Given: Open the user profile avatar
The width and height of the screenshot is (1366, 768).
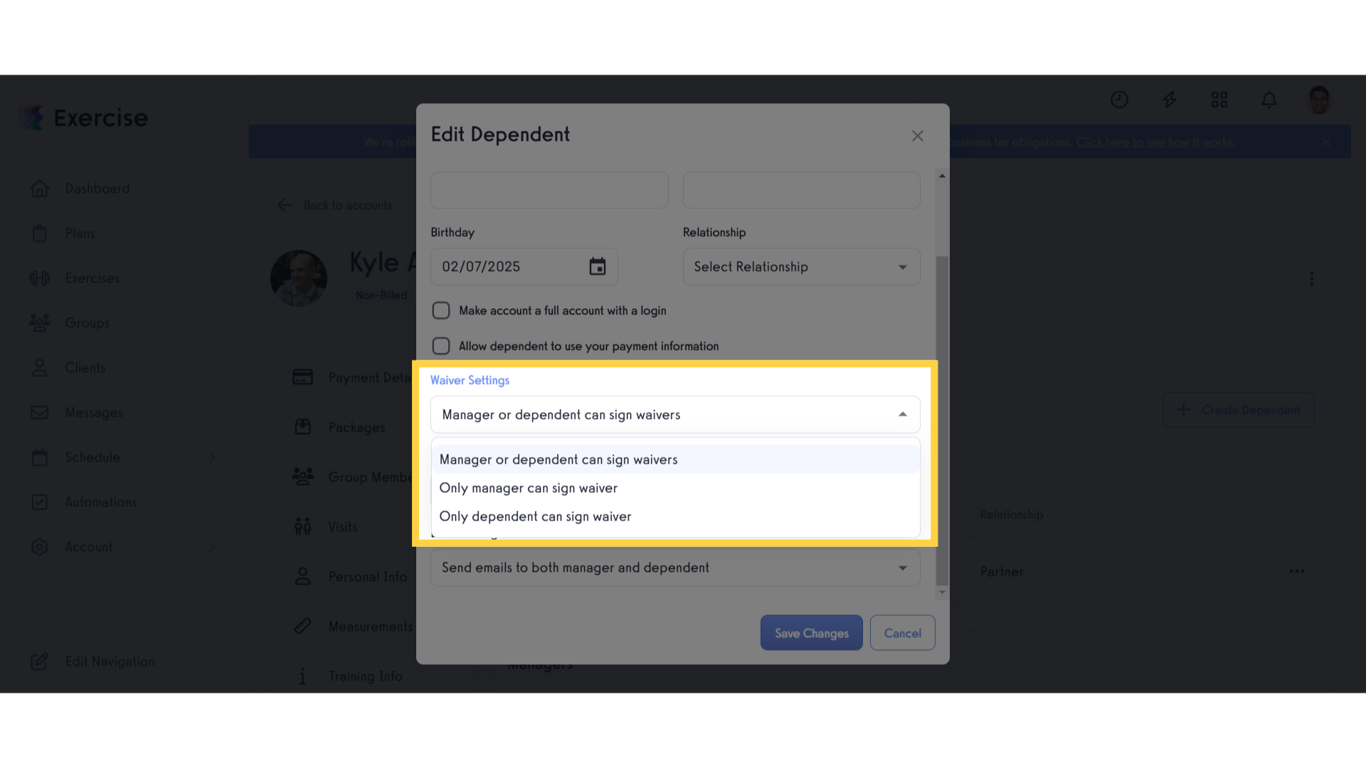Looking at the screenshot, I should tap(1319, 99).
